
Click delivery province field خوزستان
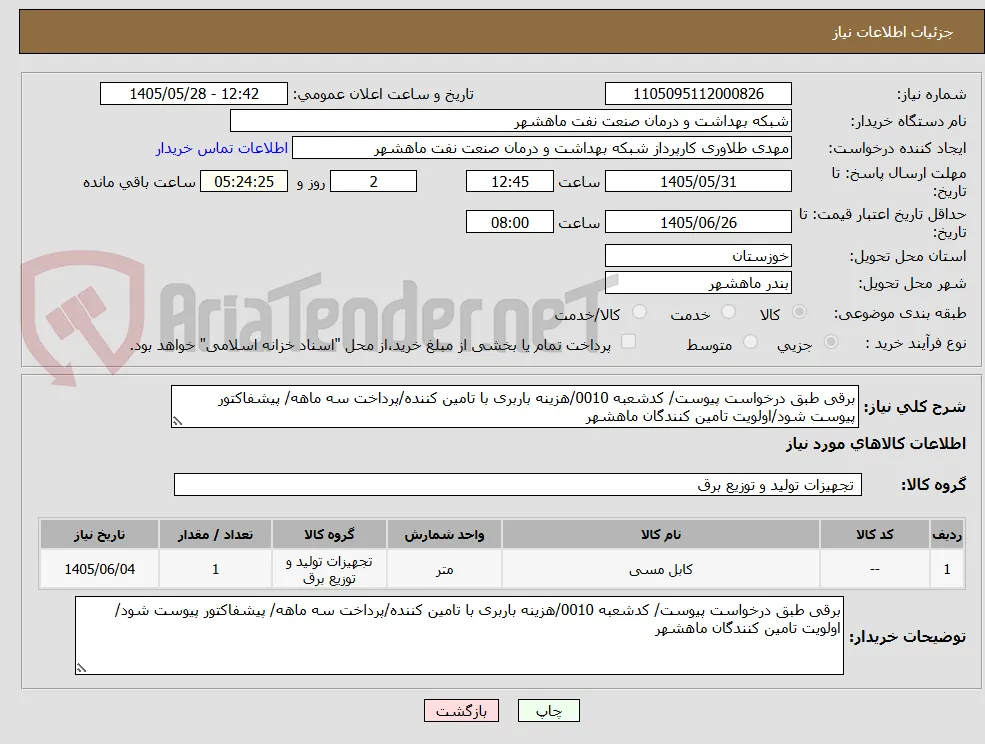tap(698, 256)
